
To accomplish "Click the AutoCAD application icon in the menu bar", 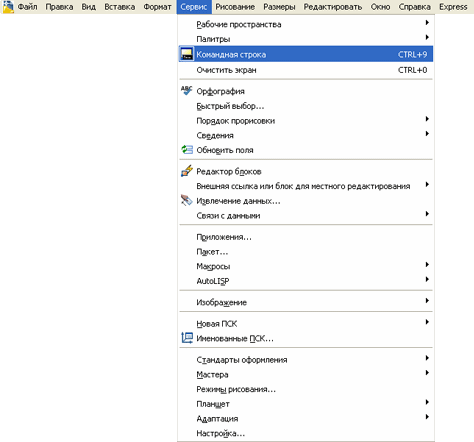I will (x=8, y=7).
